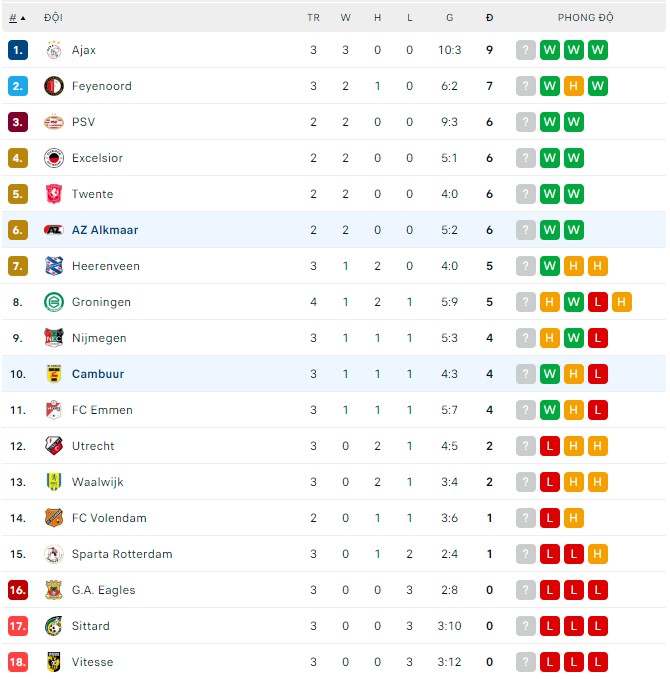This screenshot has height=679, width=670.
Task: Click the Vitesse club badge
Action: [54, 662]
